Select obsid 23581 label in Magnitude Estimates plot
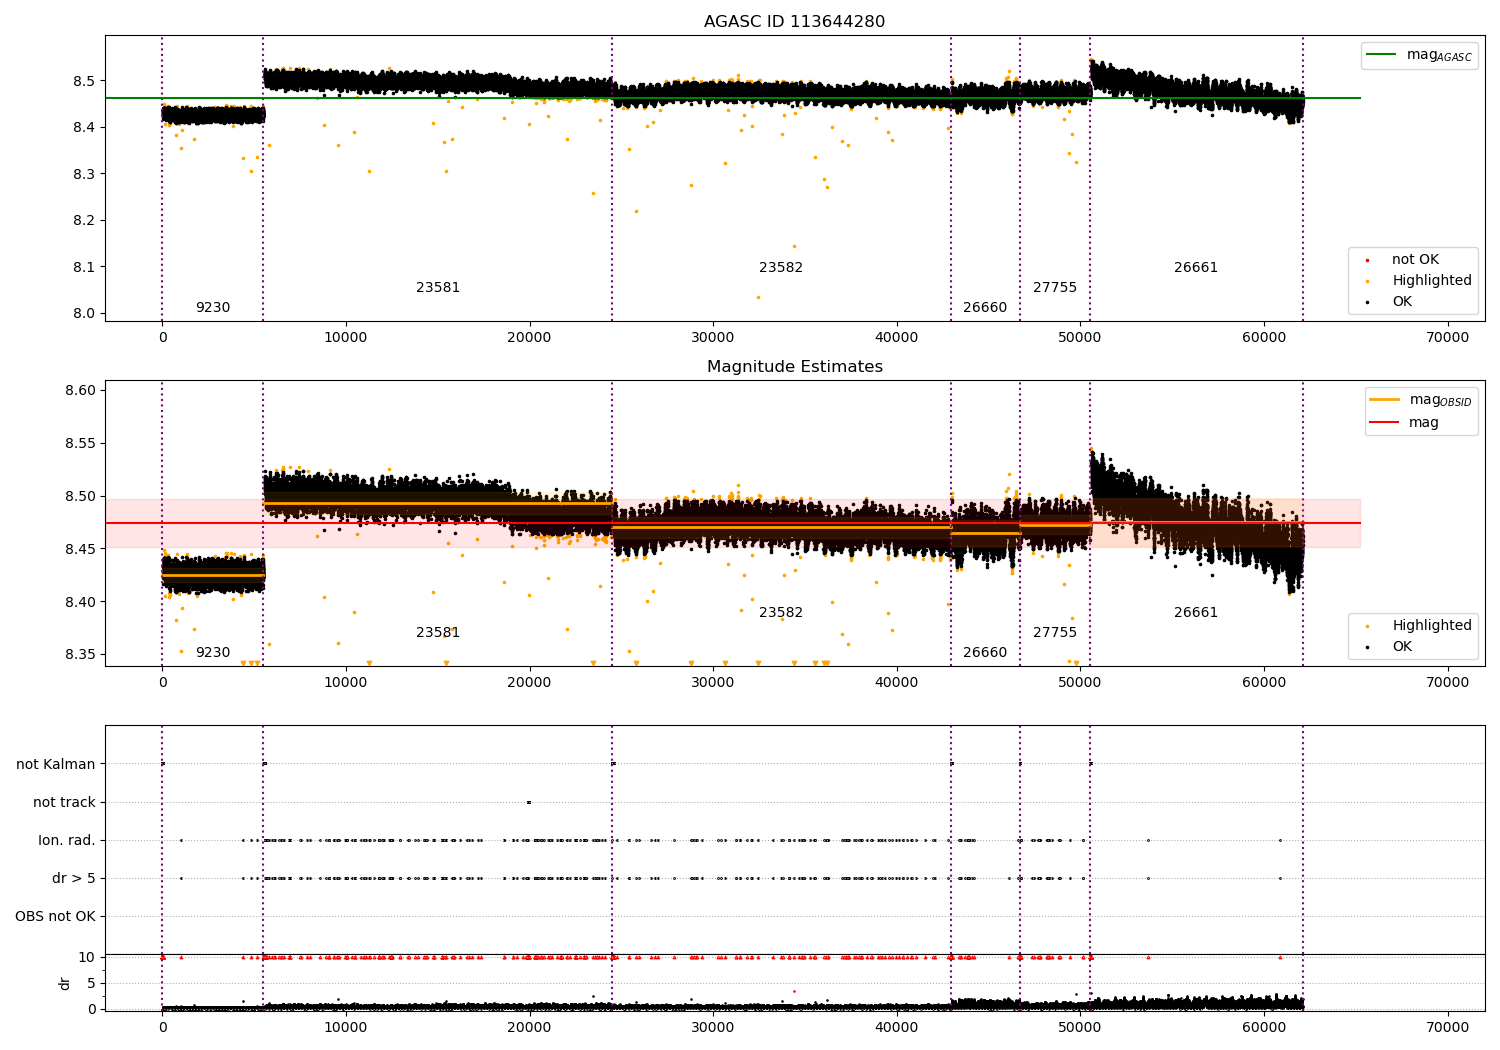The image size is (1500, 1050). (x=438, y=633)
